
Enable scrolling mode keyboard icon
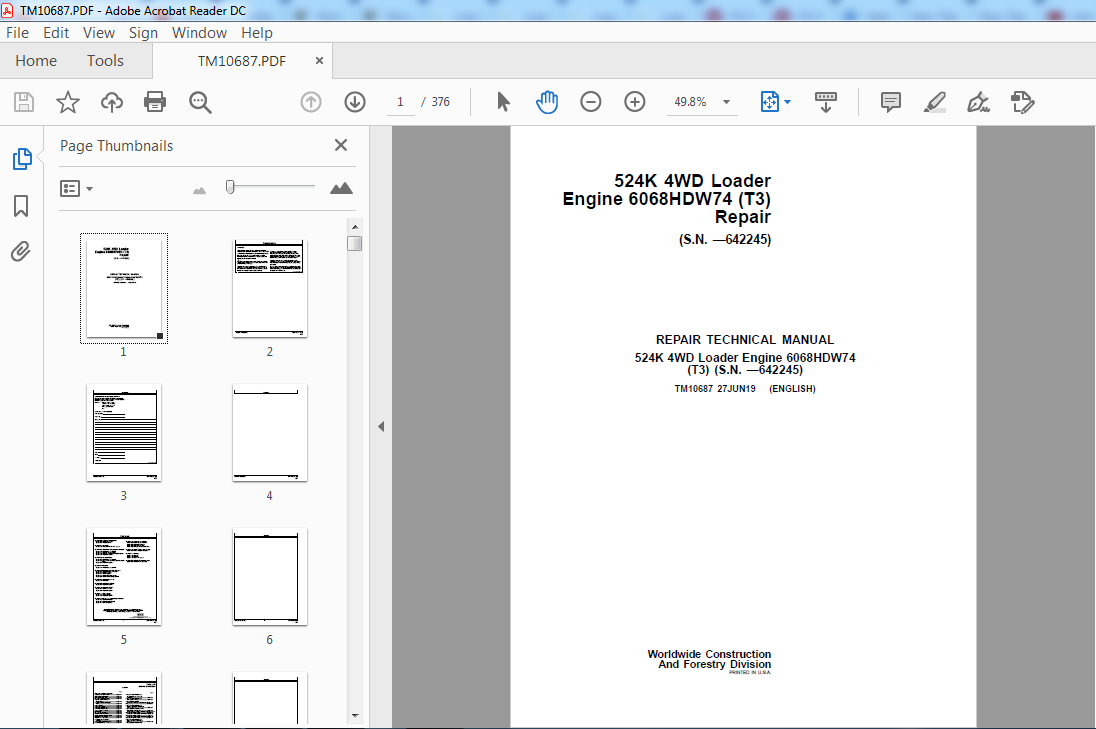coord(825,102)
